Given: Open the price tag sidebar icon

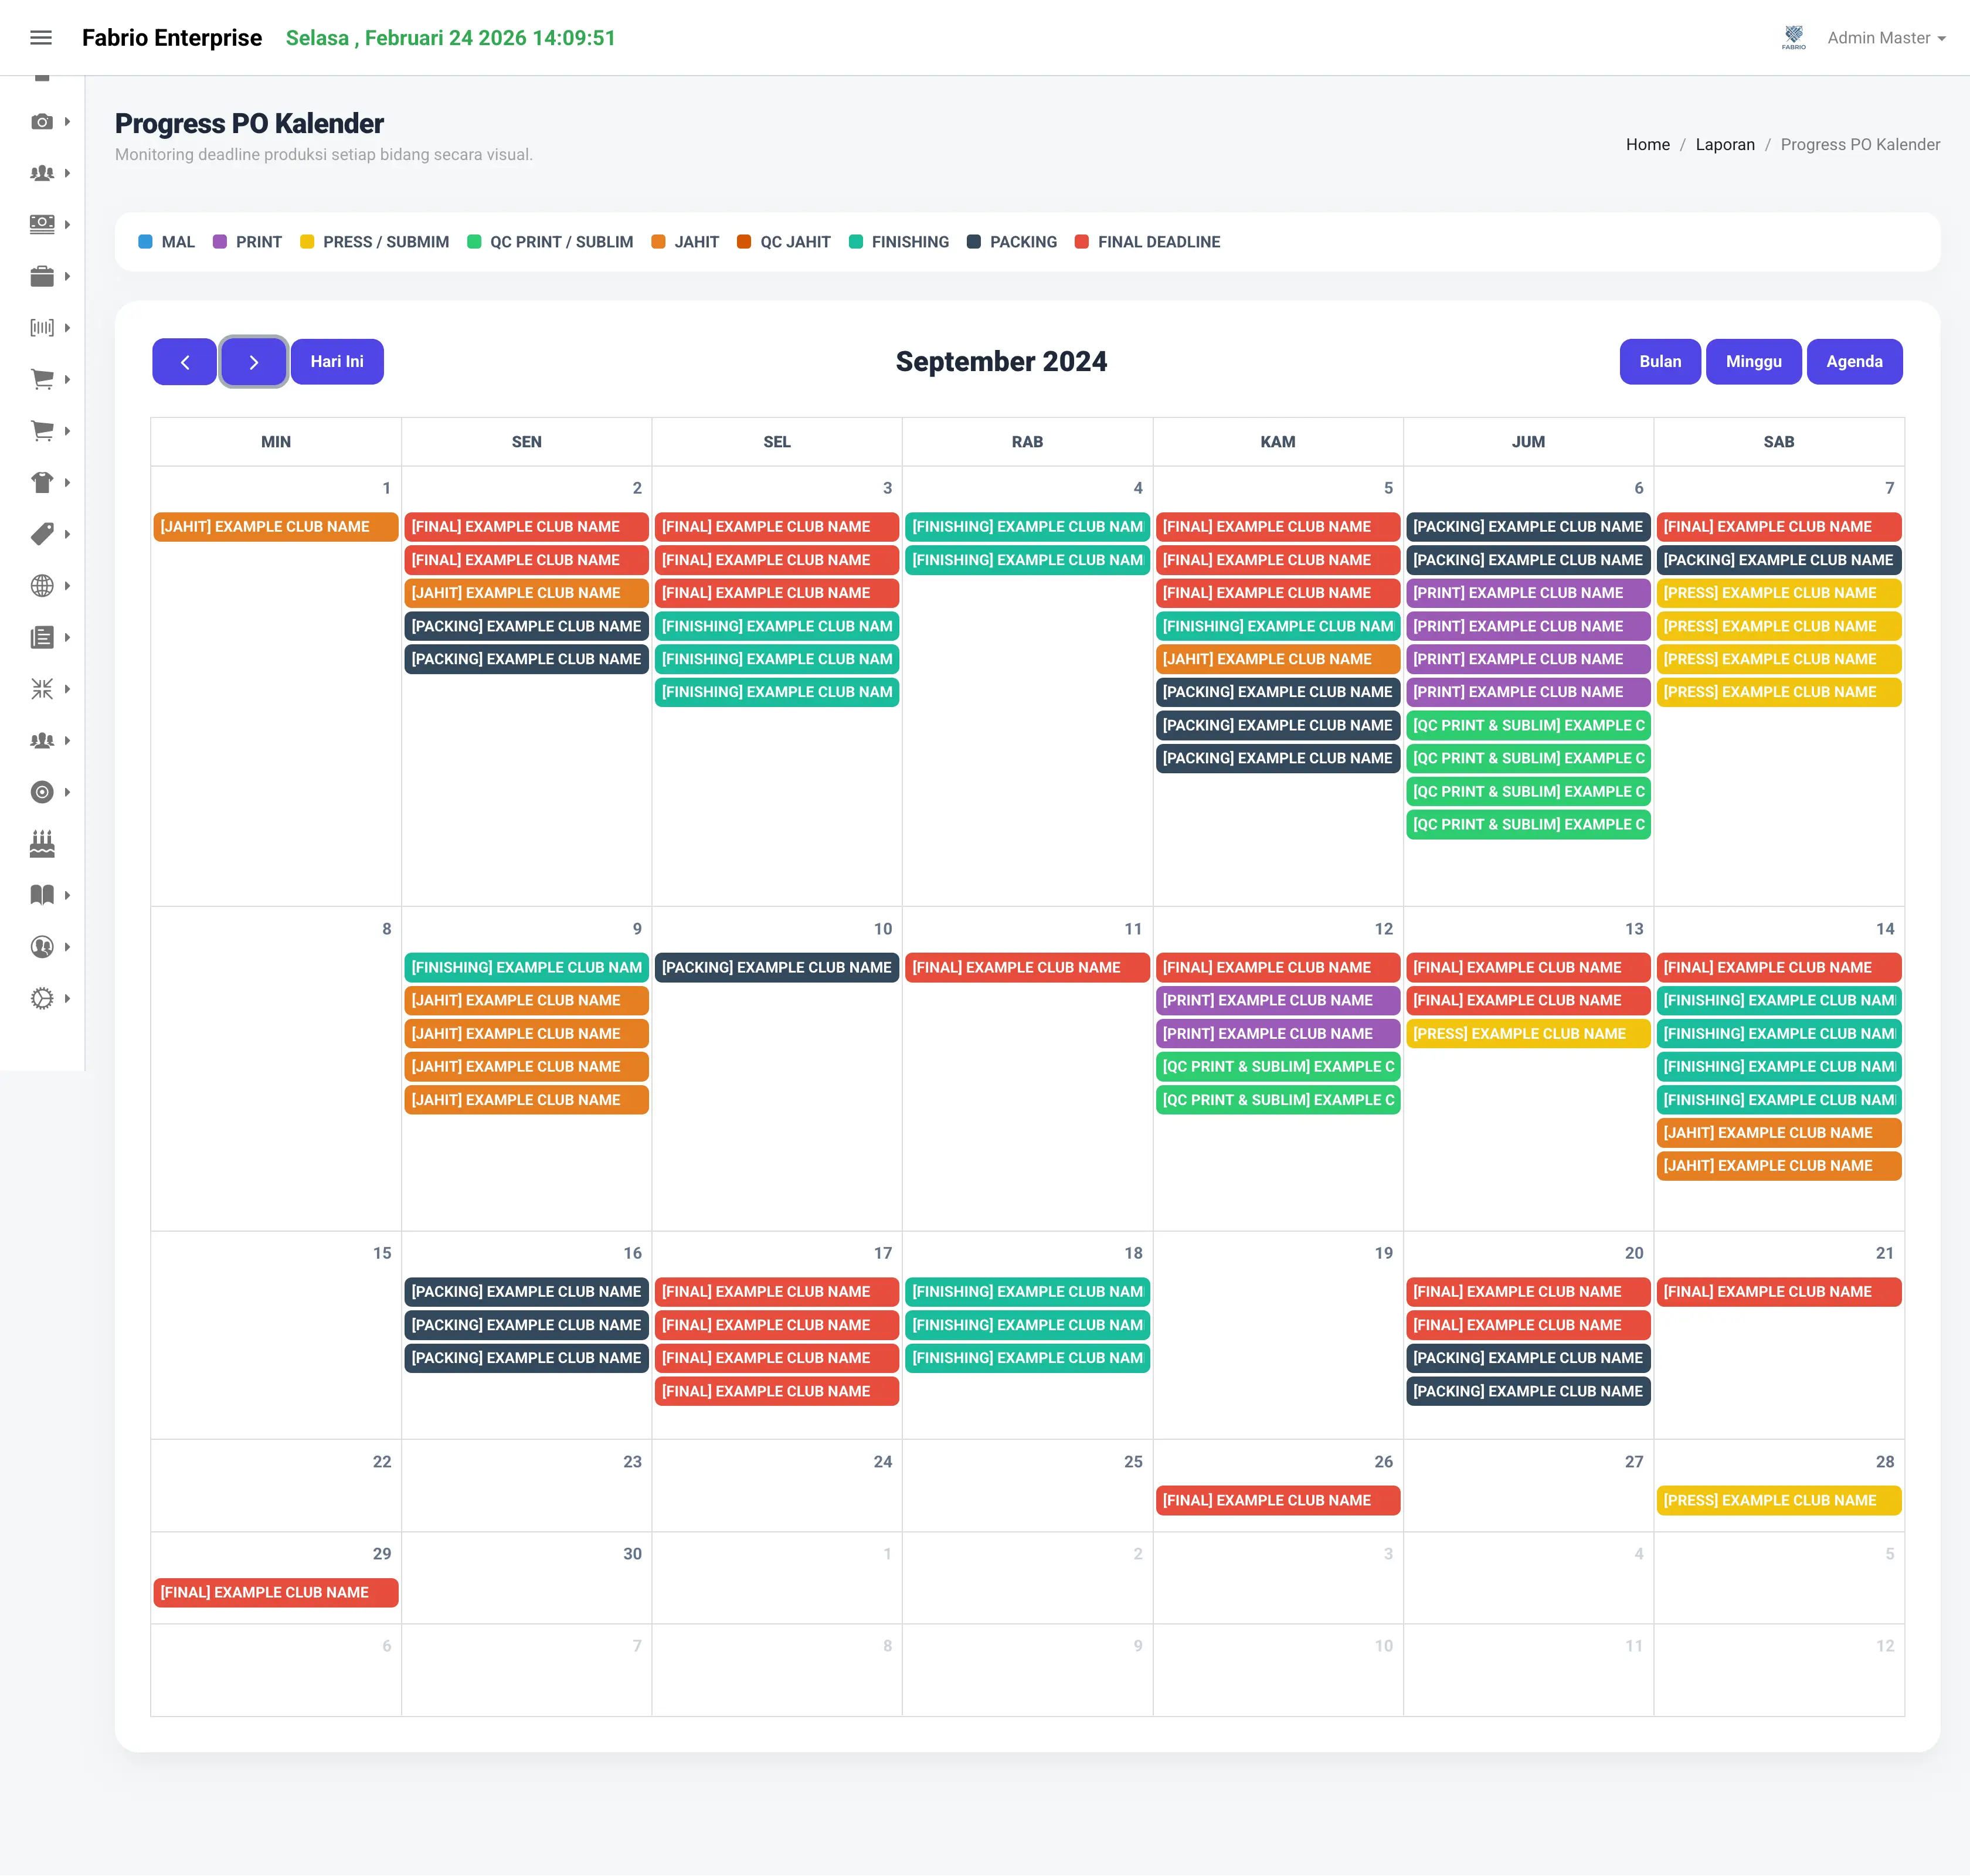Looking at the screenshot, I should coord(42,534).
